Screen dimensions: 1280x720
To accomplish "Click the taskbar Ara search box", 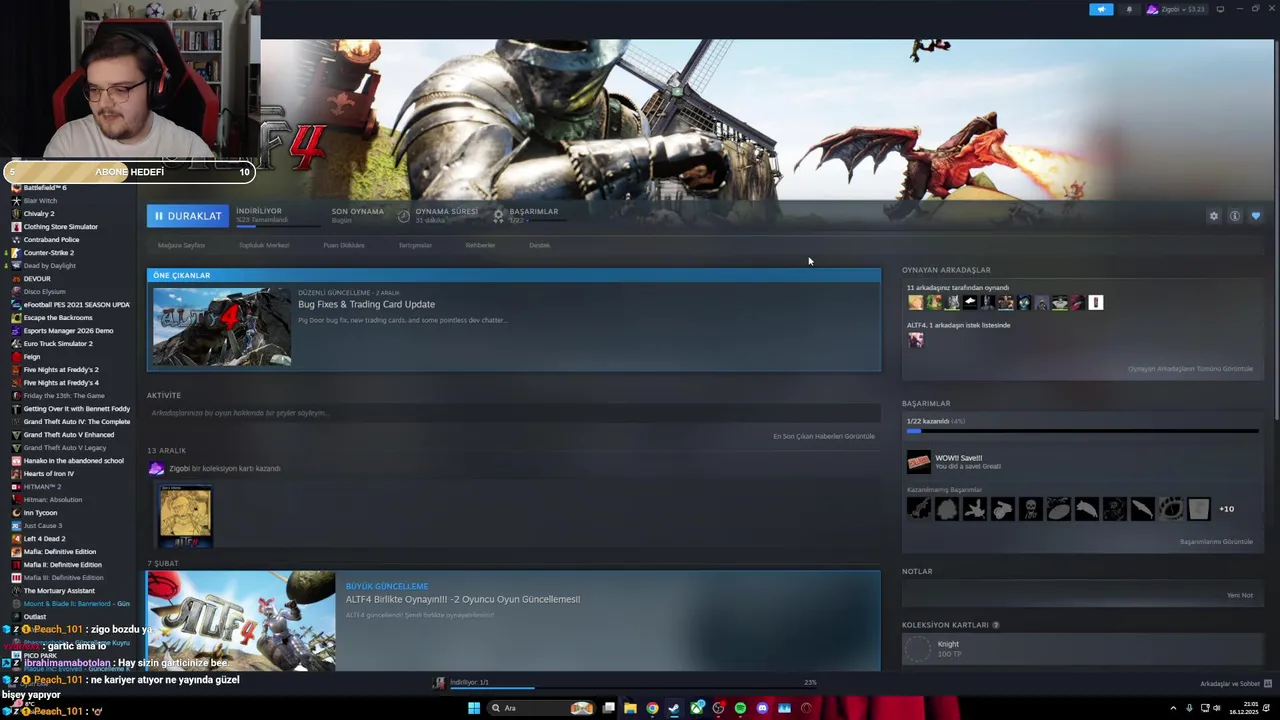I will point(541,708).
